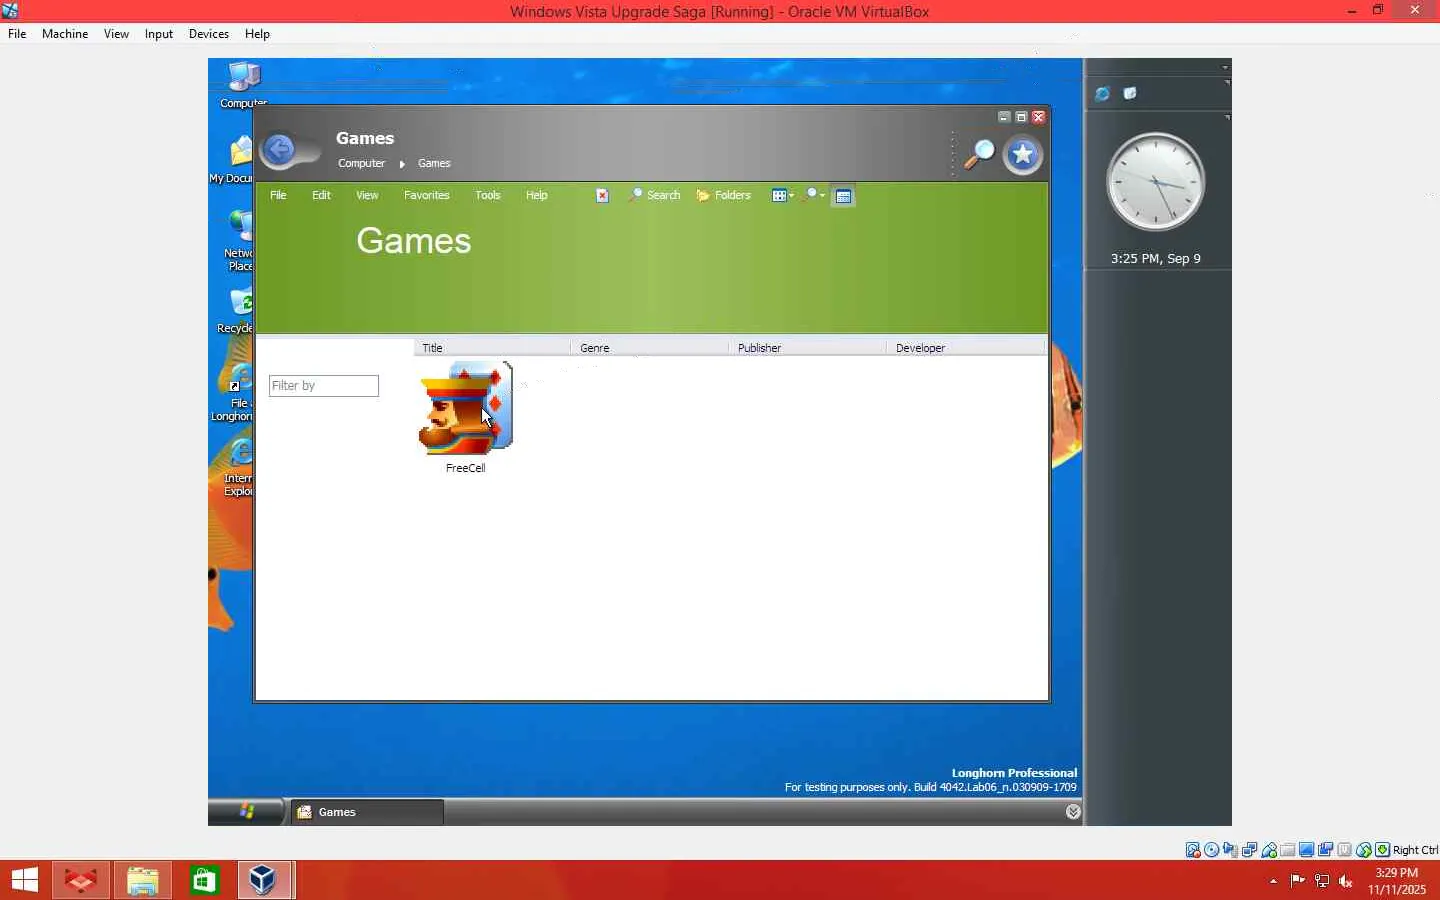Go back with the blue arrow button
Image resolution: width=1440 pixels, height=900 pixels.
(280, 151)
